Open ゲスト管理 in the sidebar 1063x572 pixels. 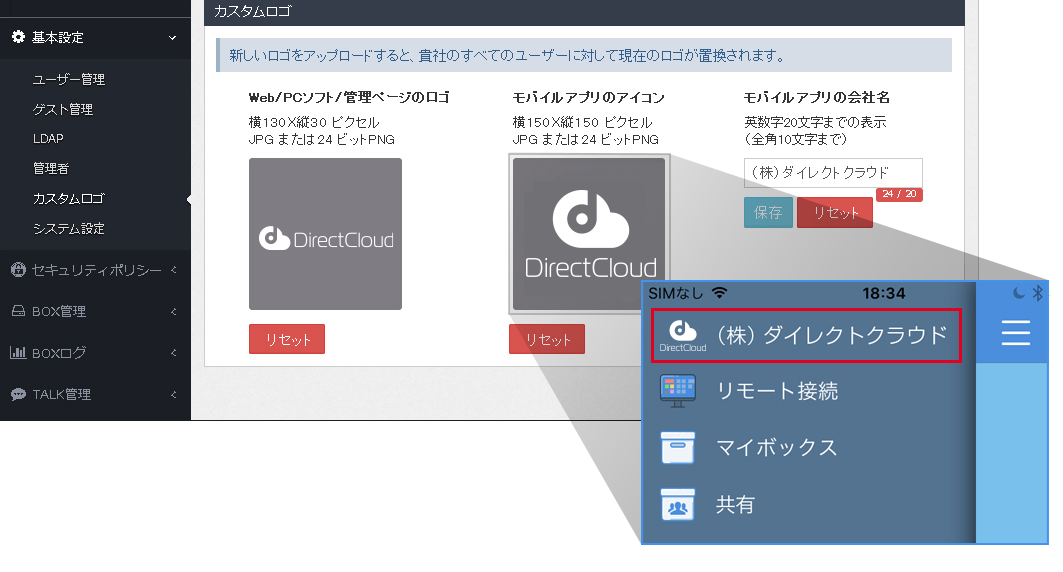(x=62, y=109)
